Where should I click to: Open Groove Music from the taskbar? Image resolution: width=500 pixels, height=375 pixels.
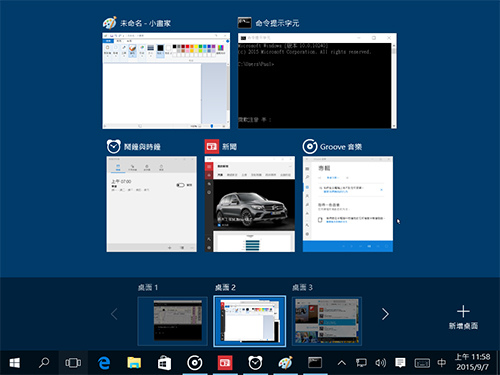click(x=195, y=363)
